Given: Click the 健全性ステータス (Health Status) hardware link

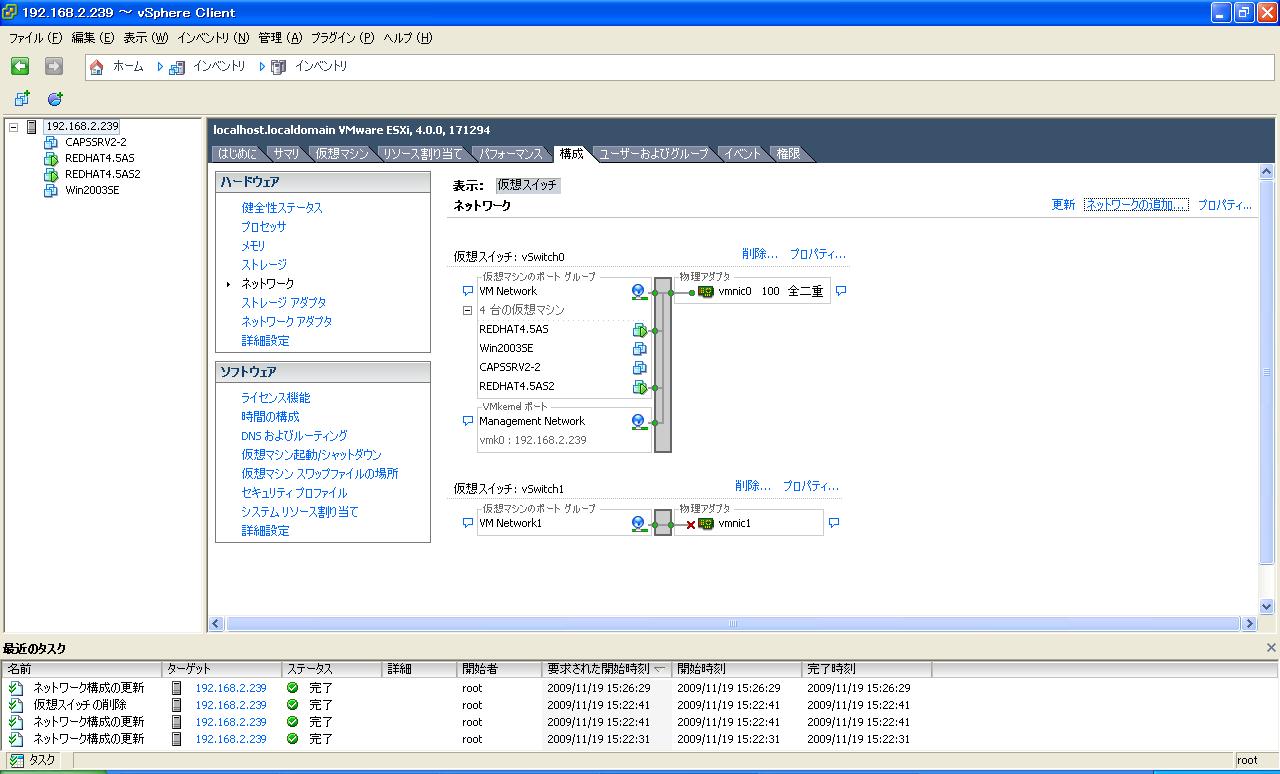Looking at the screenshot, I should pyautogui.click(x=282, y=208).
